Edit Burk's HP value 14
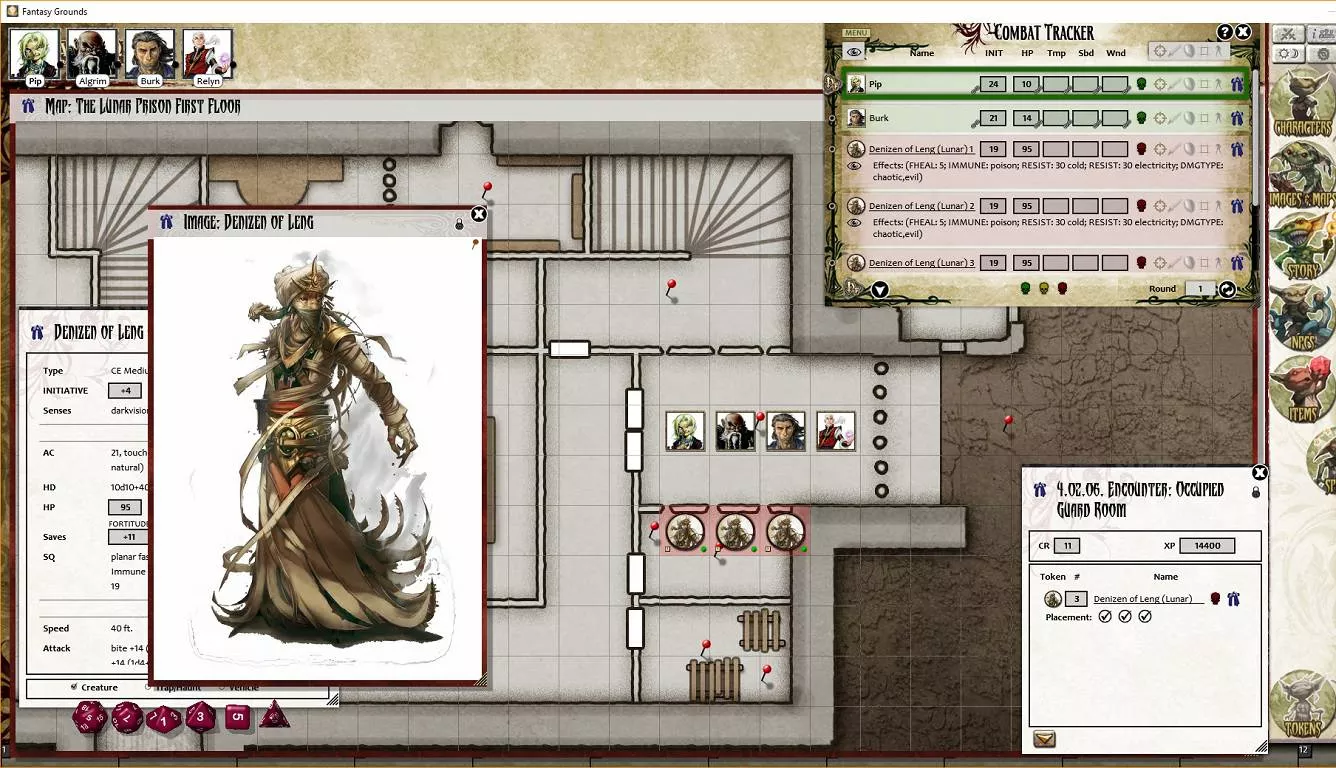Image resolution: width=1336 pixels, height=768 pixels. (1026, 118)
